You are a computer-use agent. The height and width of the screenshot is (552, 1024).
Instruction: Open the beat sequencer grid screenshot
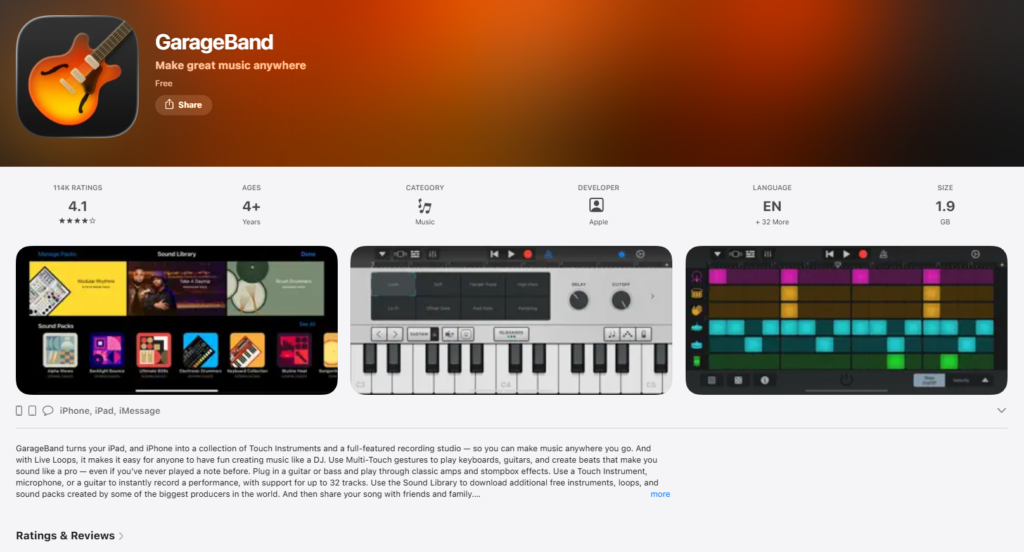tap(846, 320)
